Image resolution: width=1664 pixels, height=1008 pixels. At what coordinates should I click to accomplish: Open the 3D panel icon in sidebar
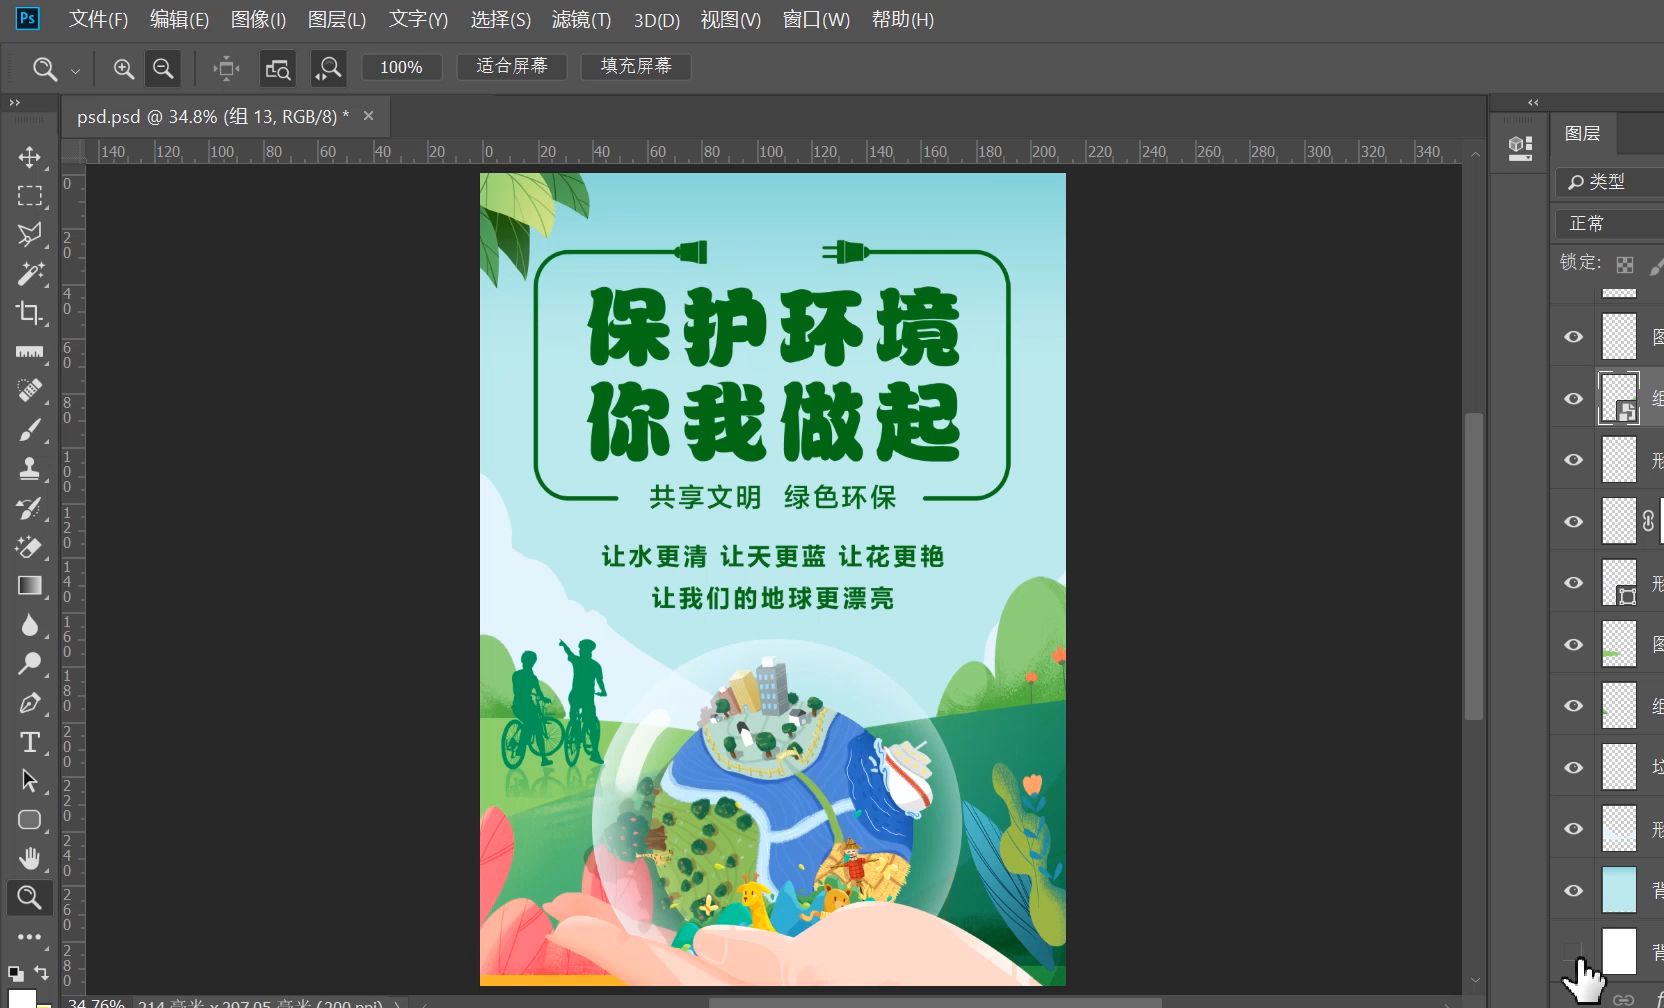(1519, 147)
